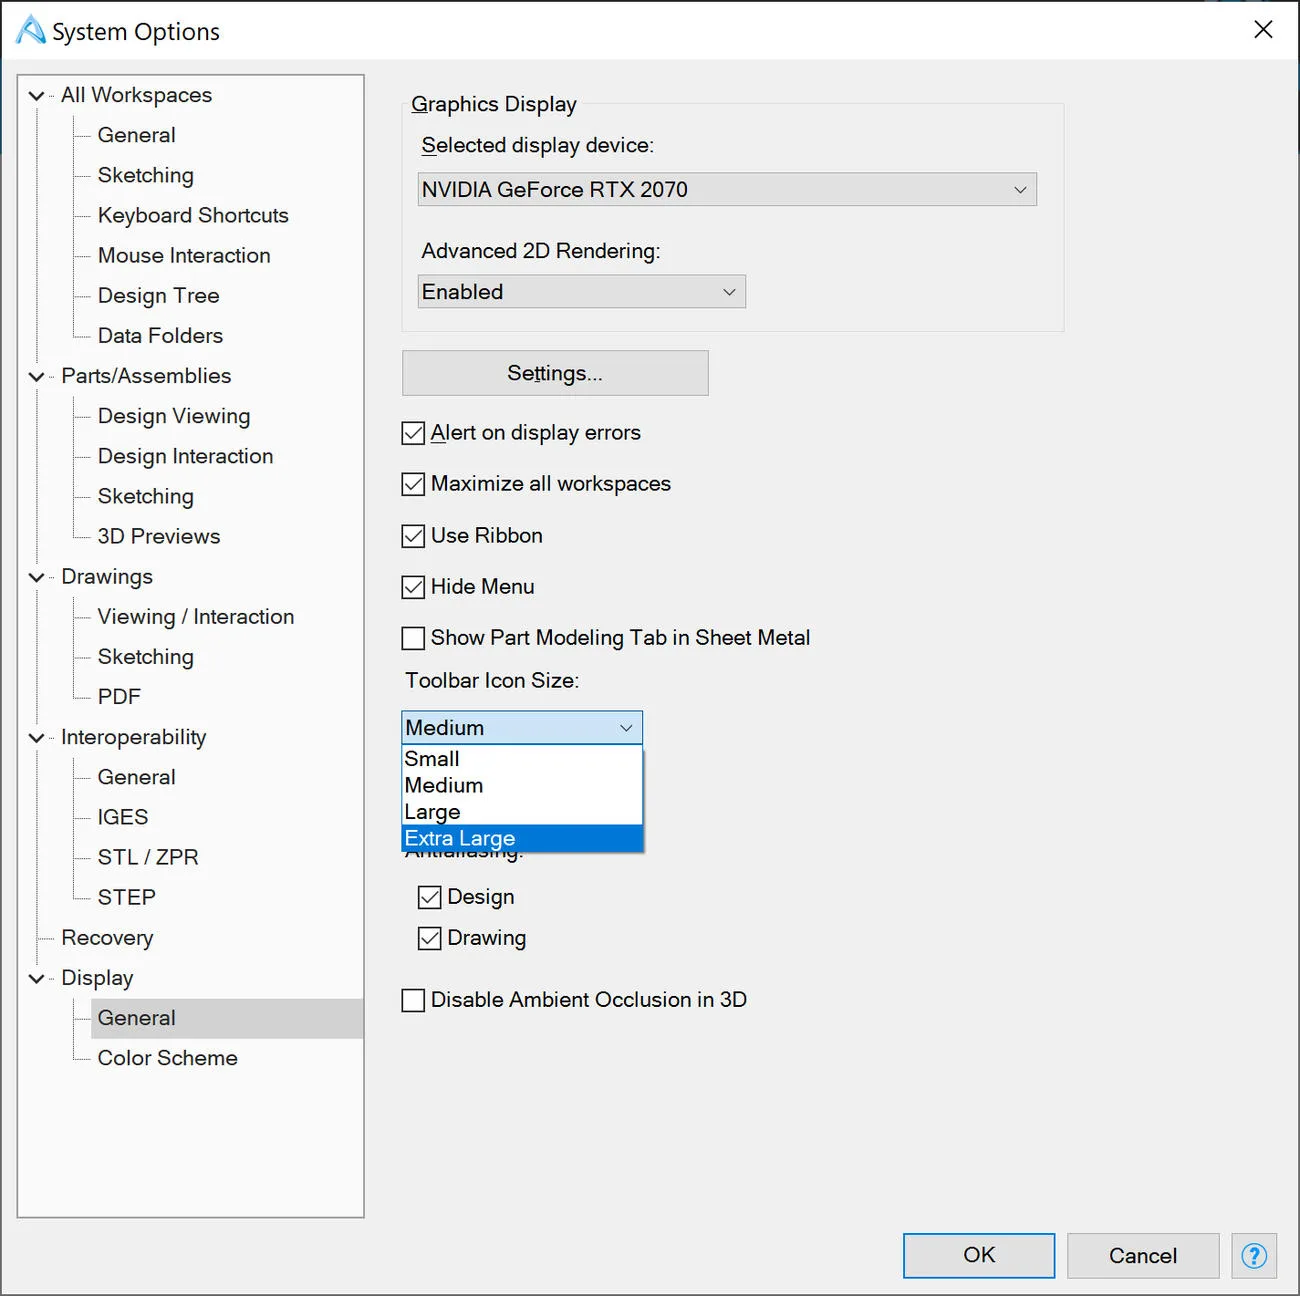Collapse the Interoperability tree node
The height and width of the screenshot is (1296, 1300).
37,738
